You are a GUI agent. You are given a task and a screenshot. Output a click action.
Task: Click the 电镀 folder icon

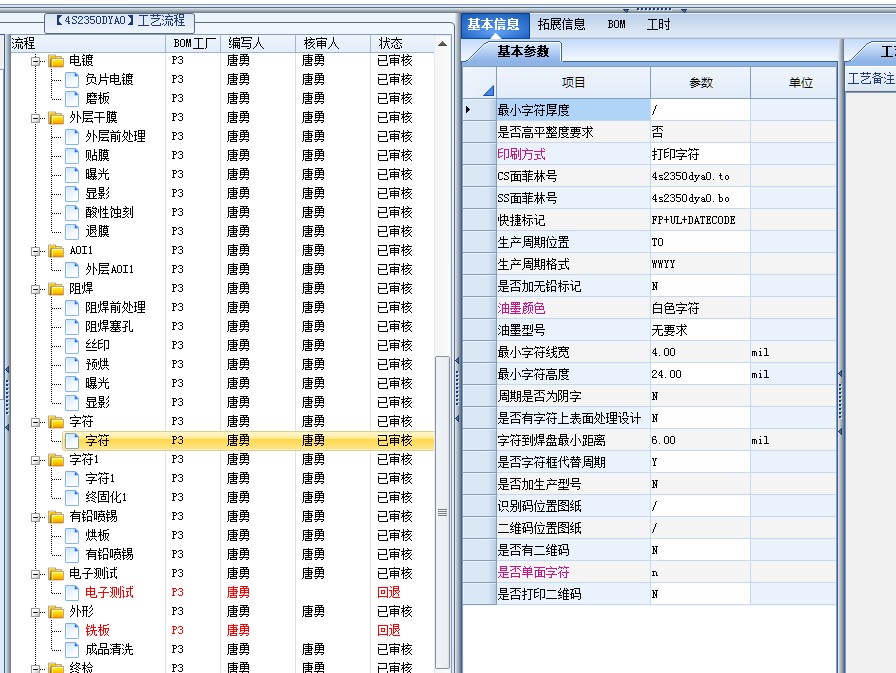coord(56,61)
